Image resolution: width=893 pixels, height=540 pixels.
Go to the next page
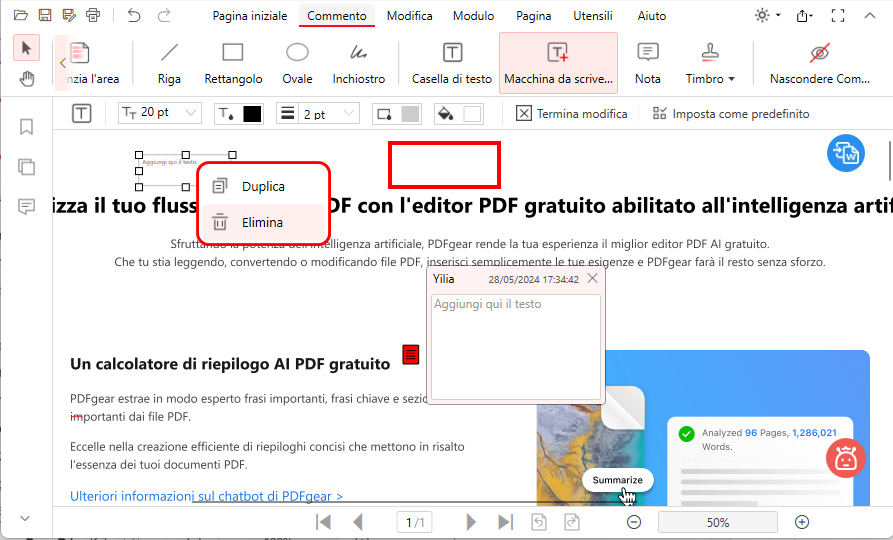(470, 522)
